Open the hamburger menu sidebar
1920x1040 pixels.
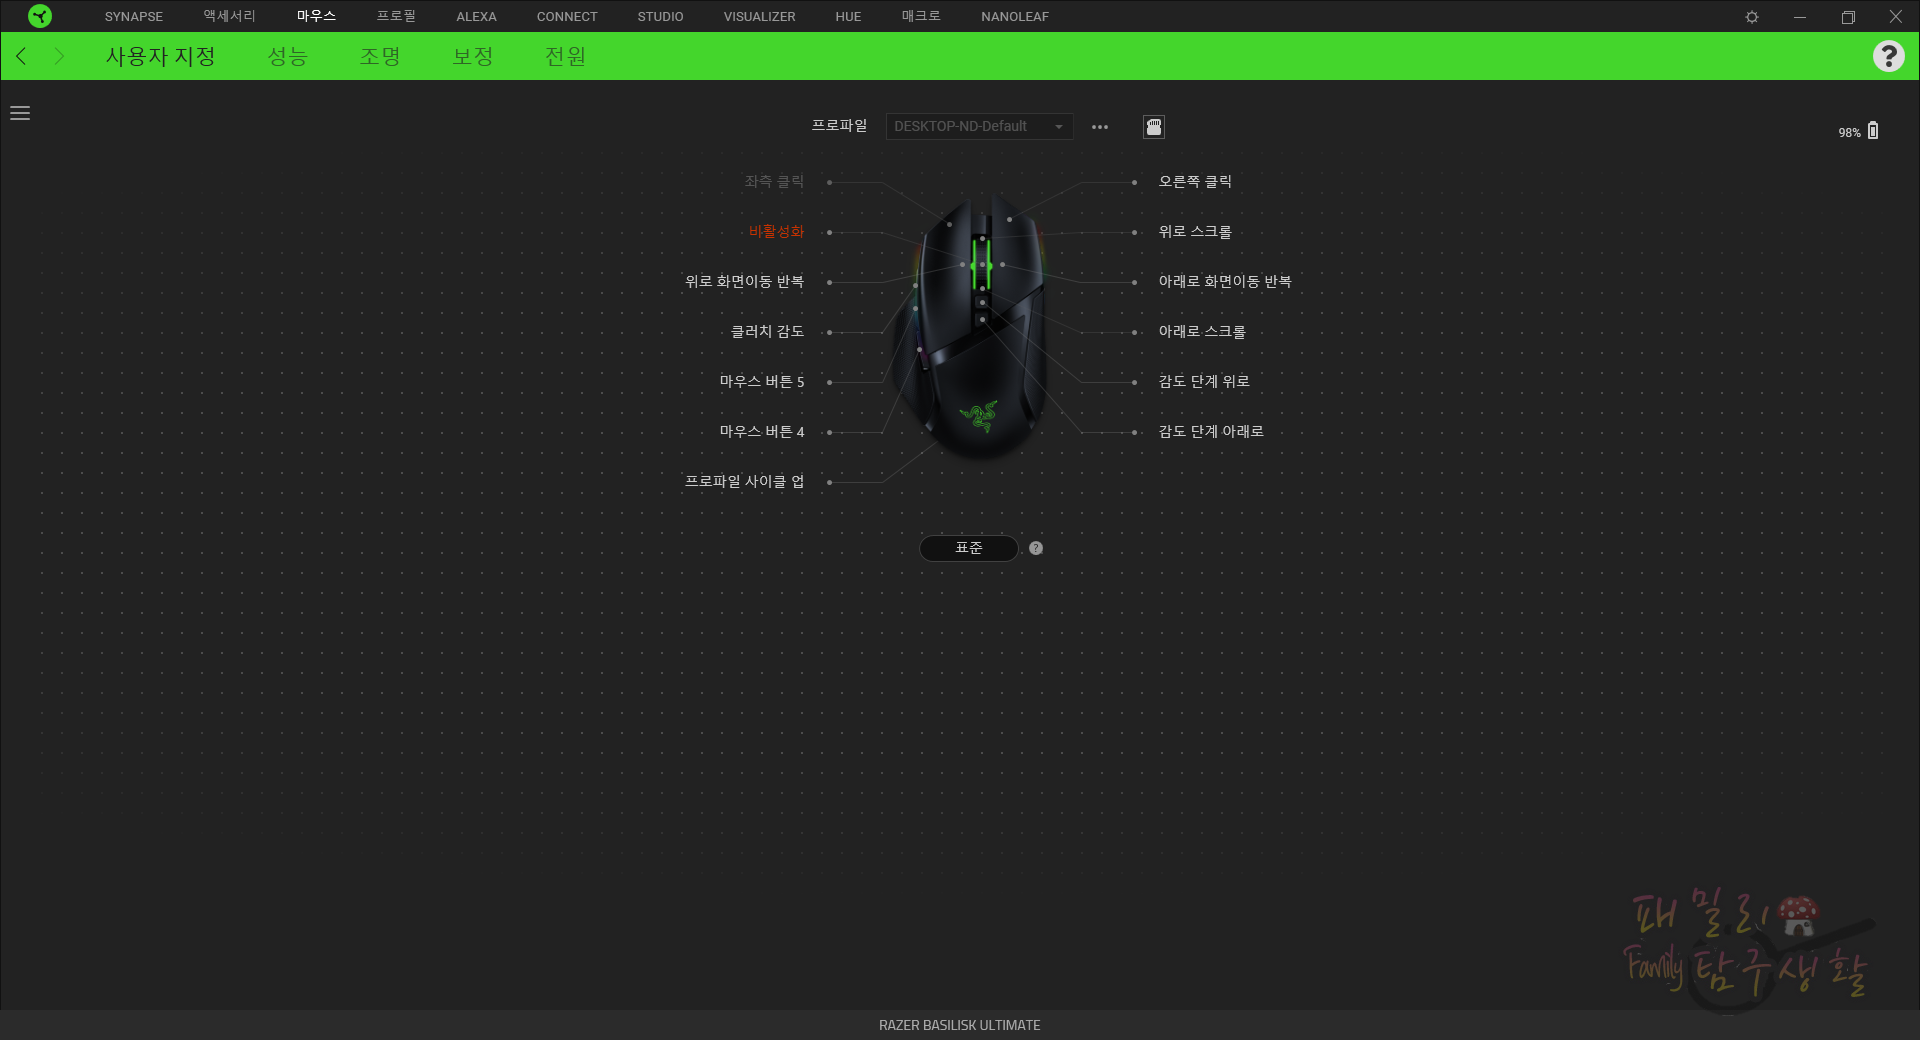(x=20, y=113)
